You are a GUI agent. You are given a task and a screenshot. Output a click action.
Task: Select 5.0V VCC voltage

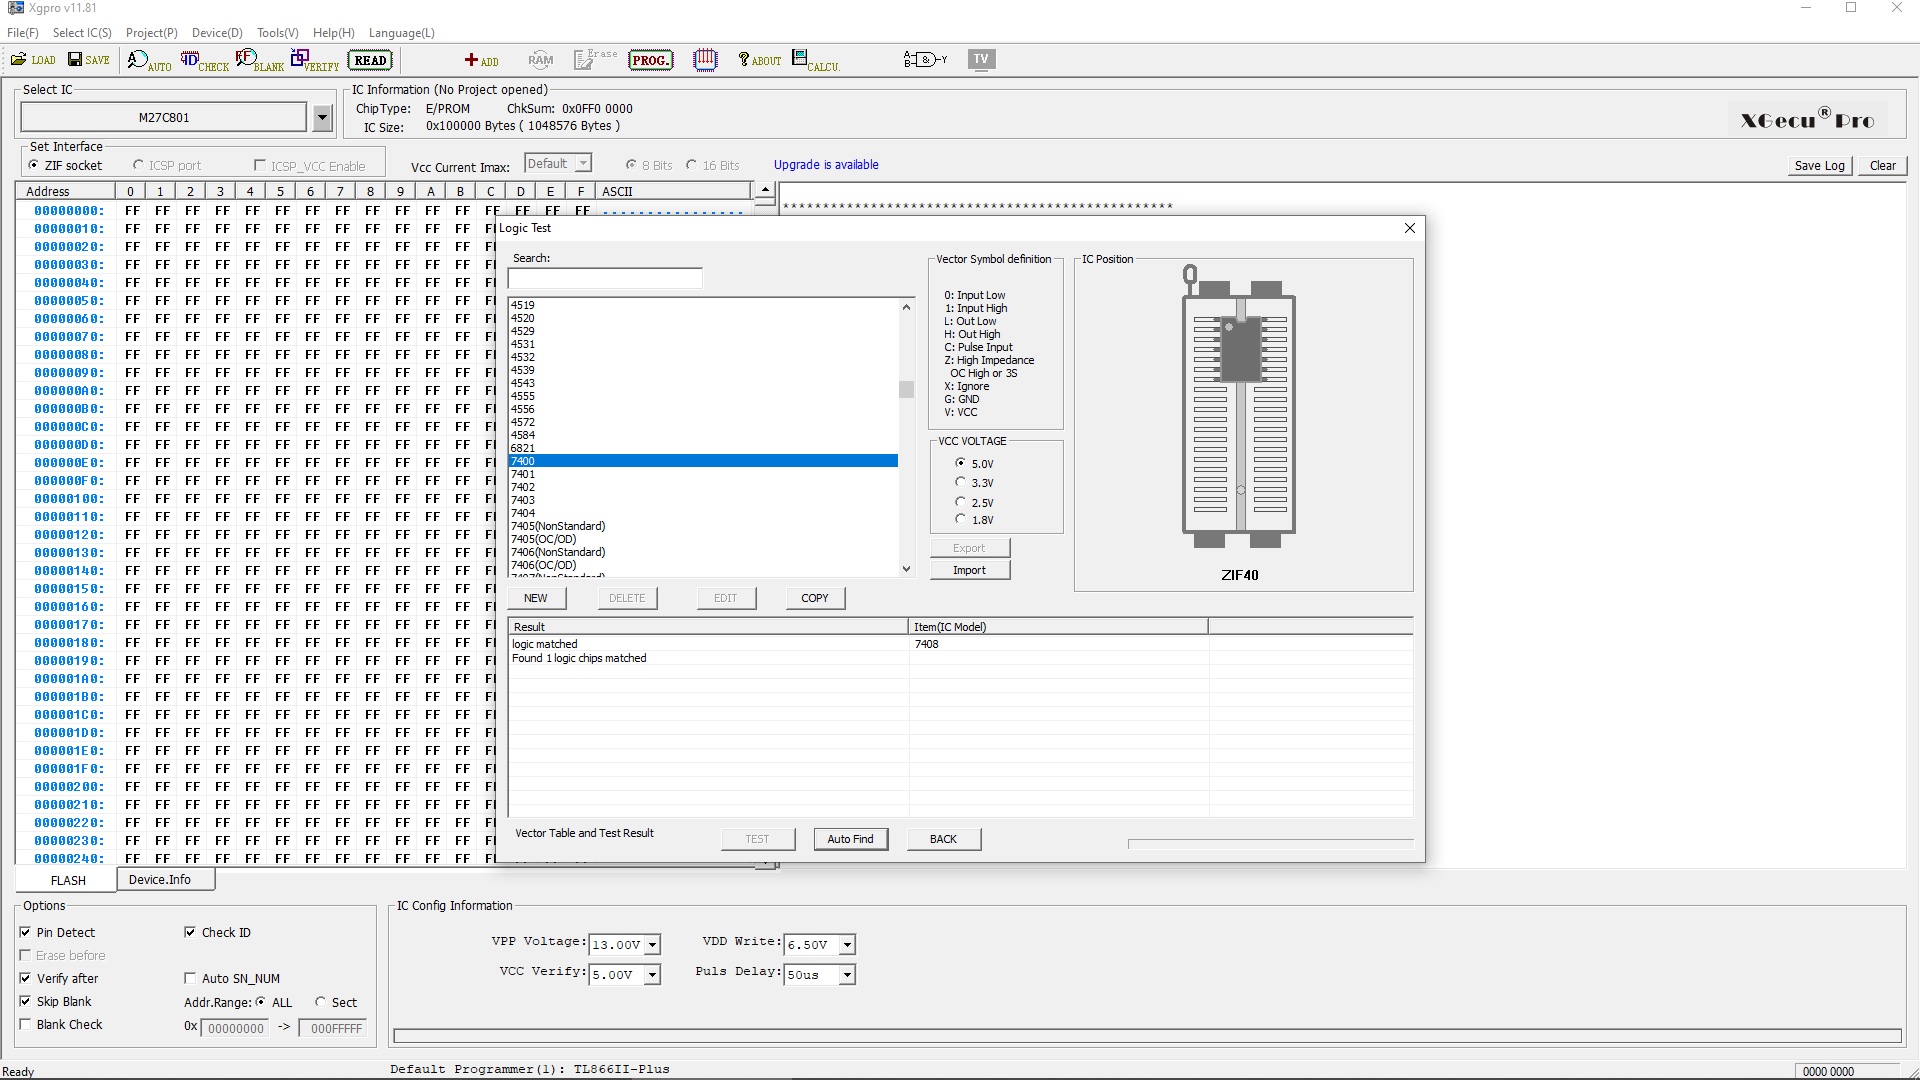click(974, 464)
